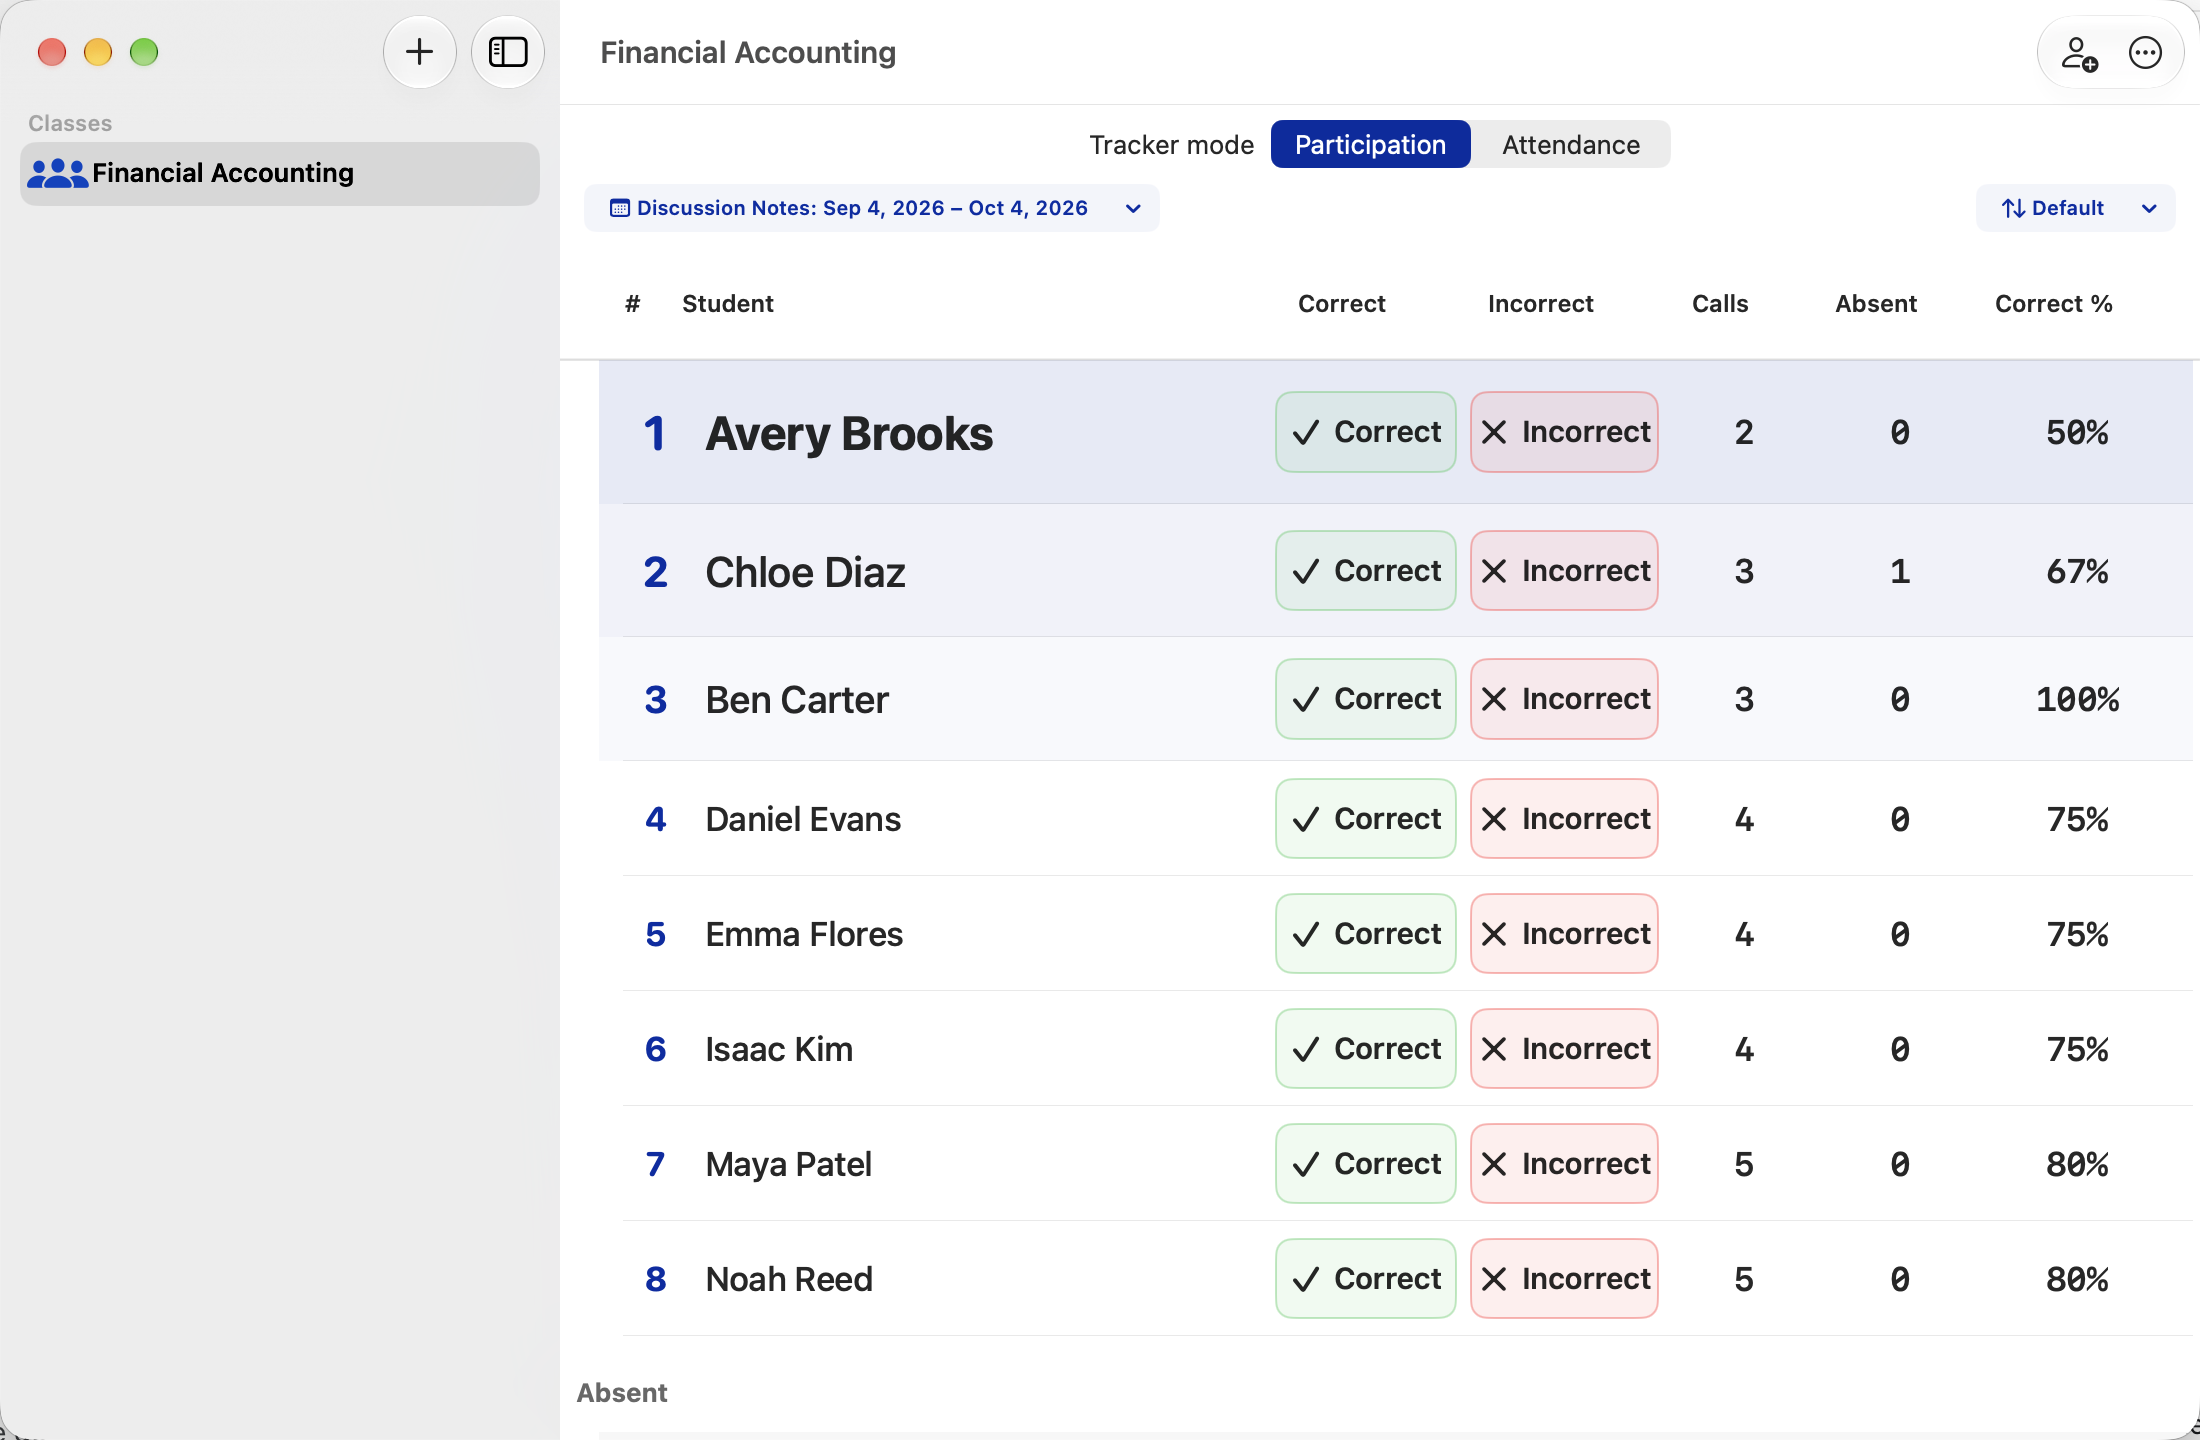Click the Correct % column header
The image size is (2200, 1440).
(x=2054, y=304)
